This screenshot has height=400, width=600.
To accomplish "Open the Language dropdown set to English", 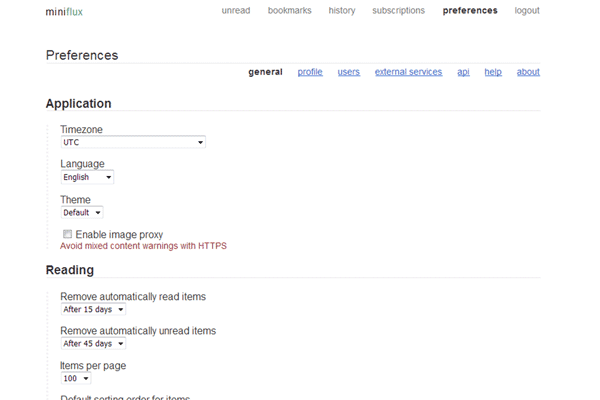I will [87, 178].
